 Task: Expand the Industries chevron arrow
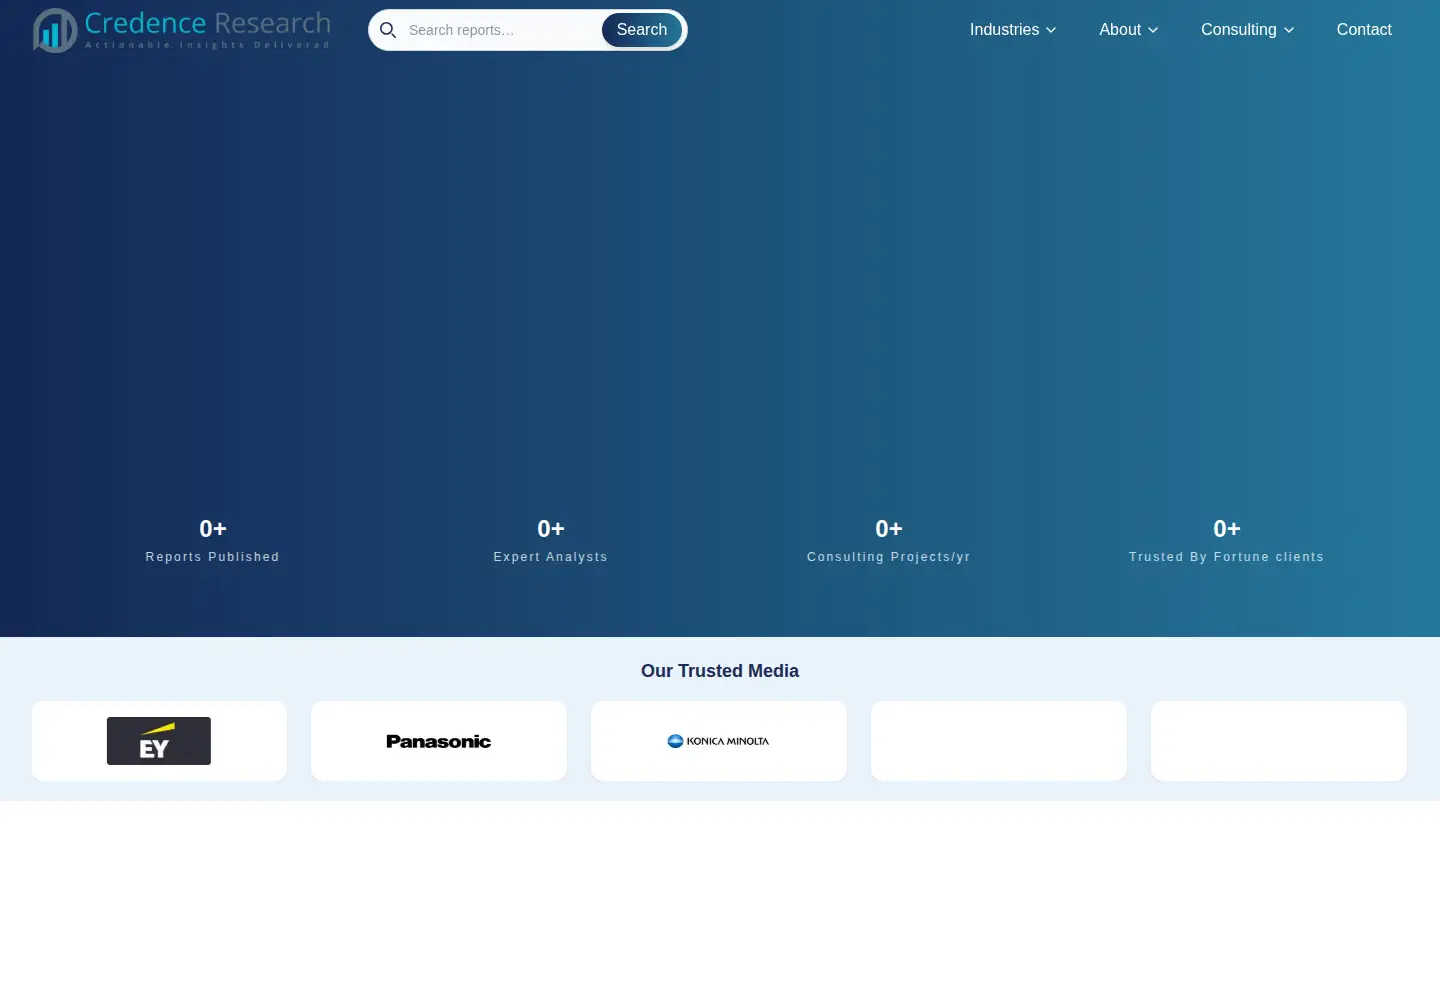1051,30
